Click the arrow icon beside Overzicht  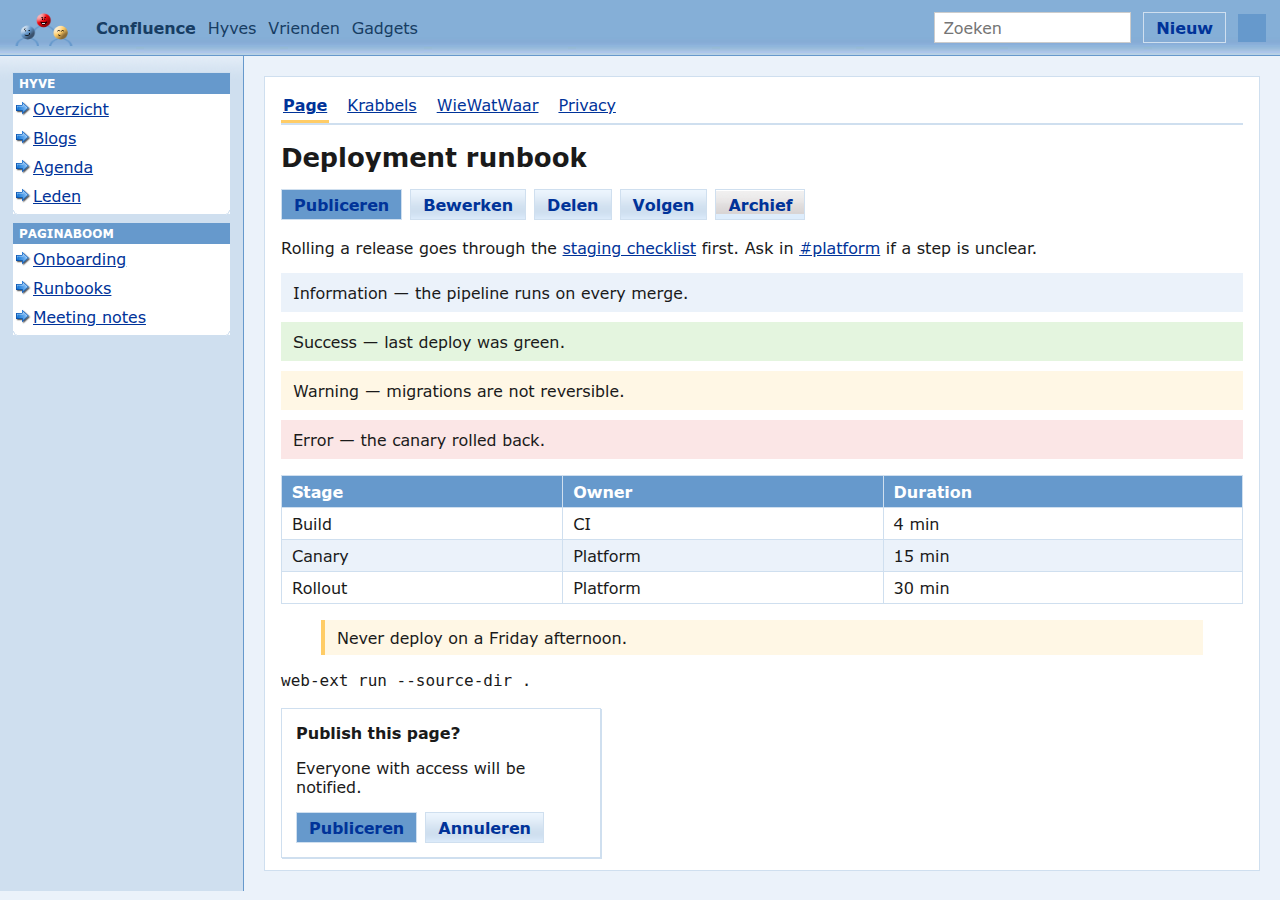point(23,109)
